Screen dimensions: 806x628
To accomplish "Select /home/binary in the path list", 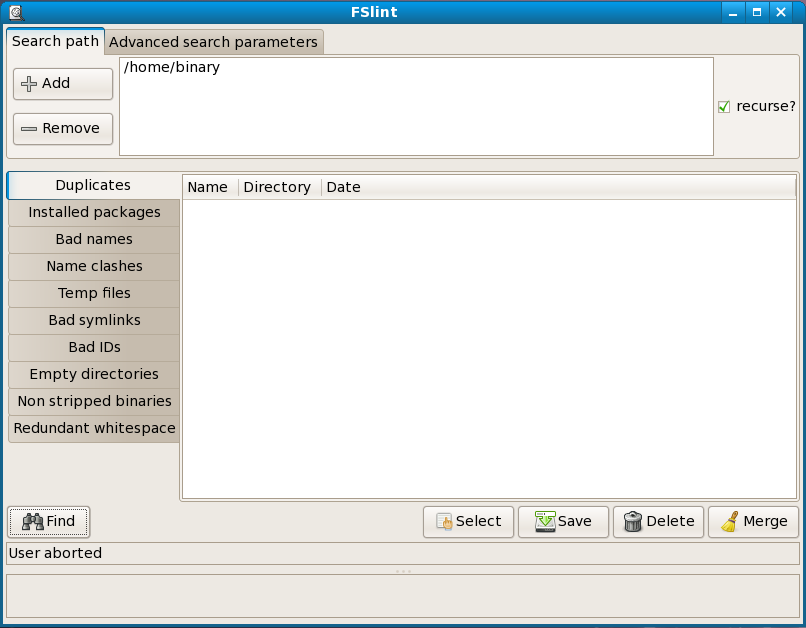I will pyautogui.click(x=171, y=68).
